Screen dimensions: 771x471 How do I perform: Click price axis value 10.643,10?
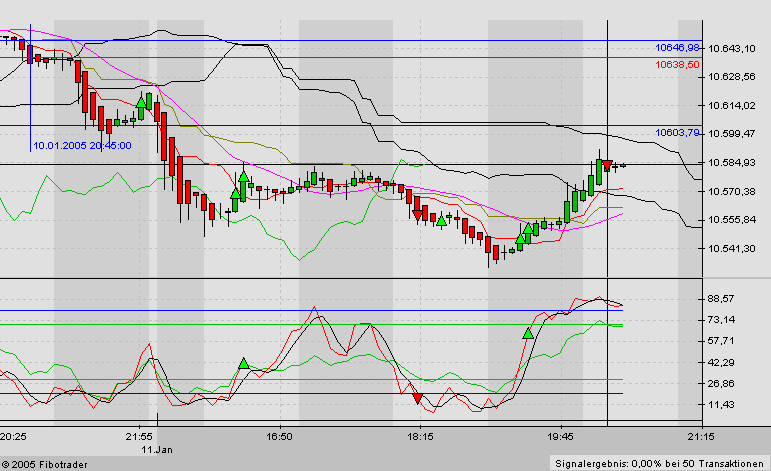[732, 48]
